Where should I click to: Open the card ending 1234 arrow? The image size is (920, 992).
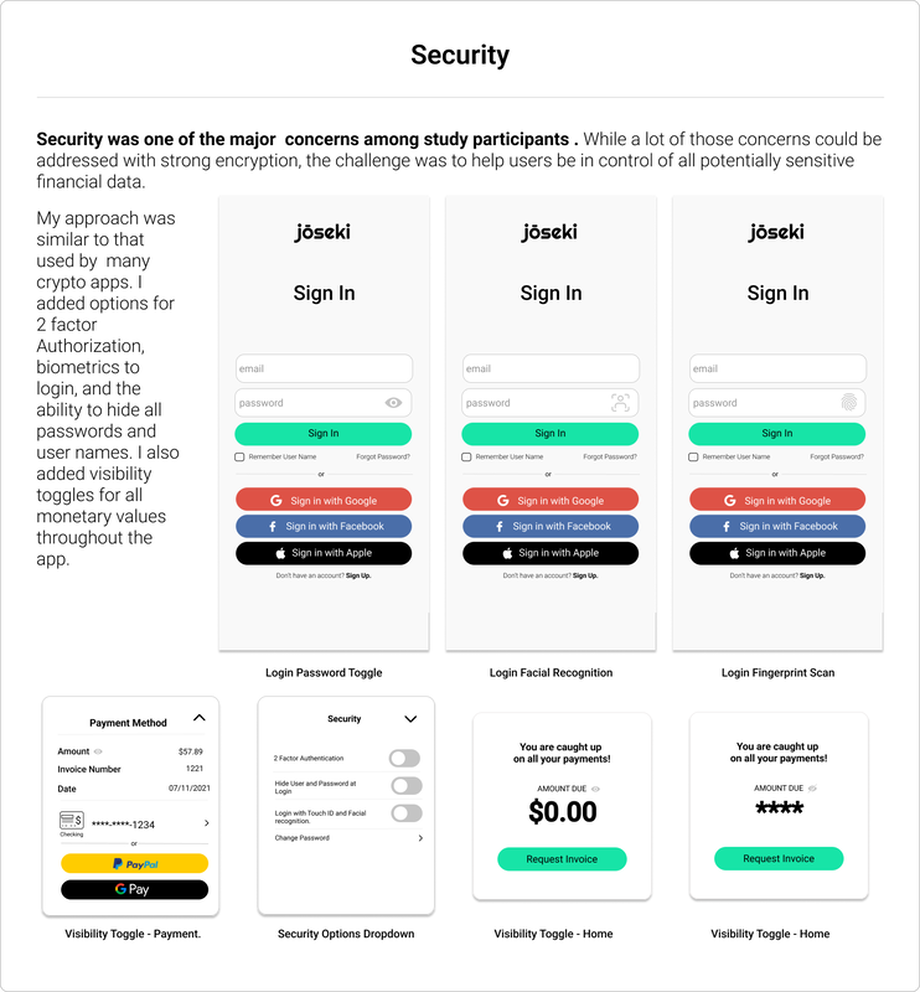(207, 823)
